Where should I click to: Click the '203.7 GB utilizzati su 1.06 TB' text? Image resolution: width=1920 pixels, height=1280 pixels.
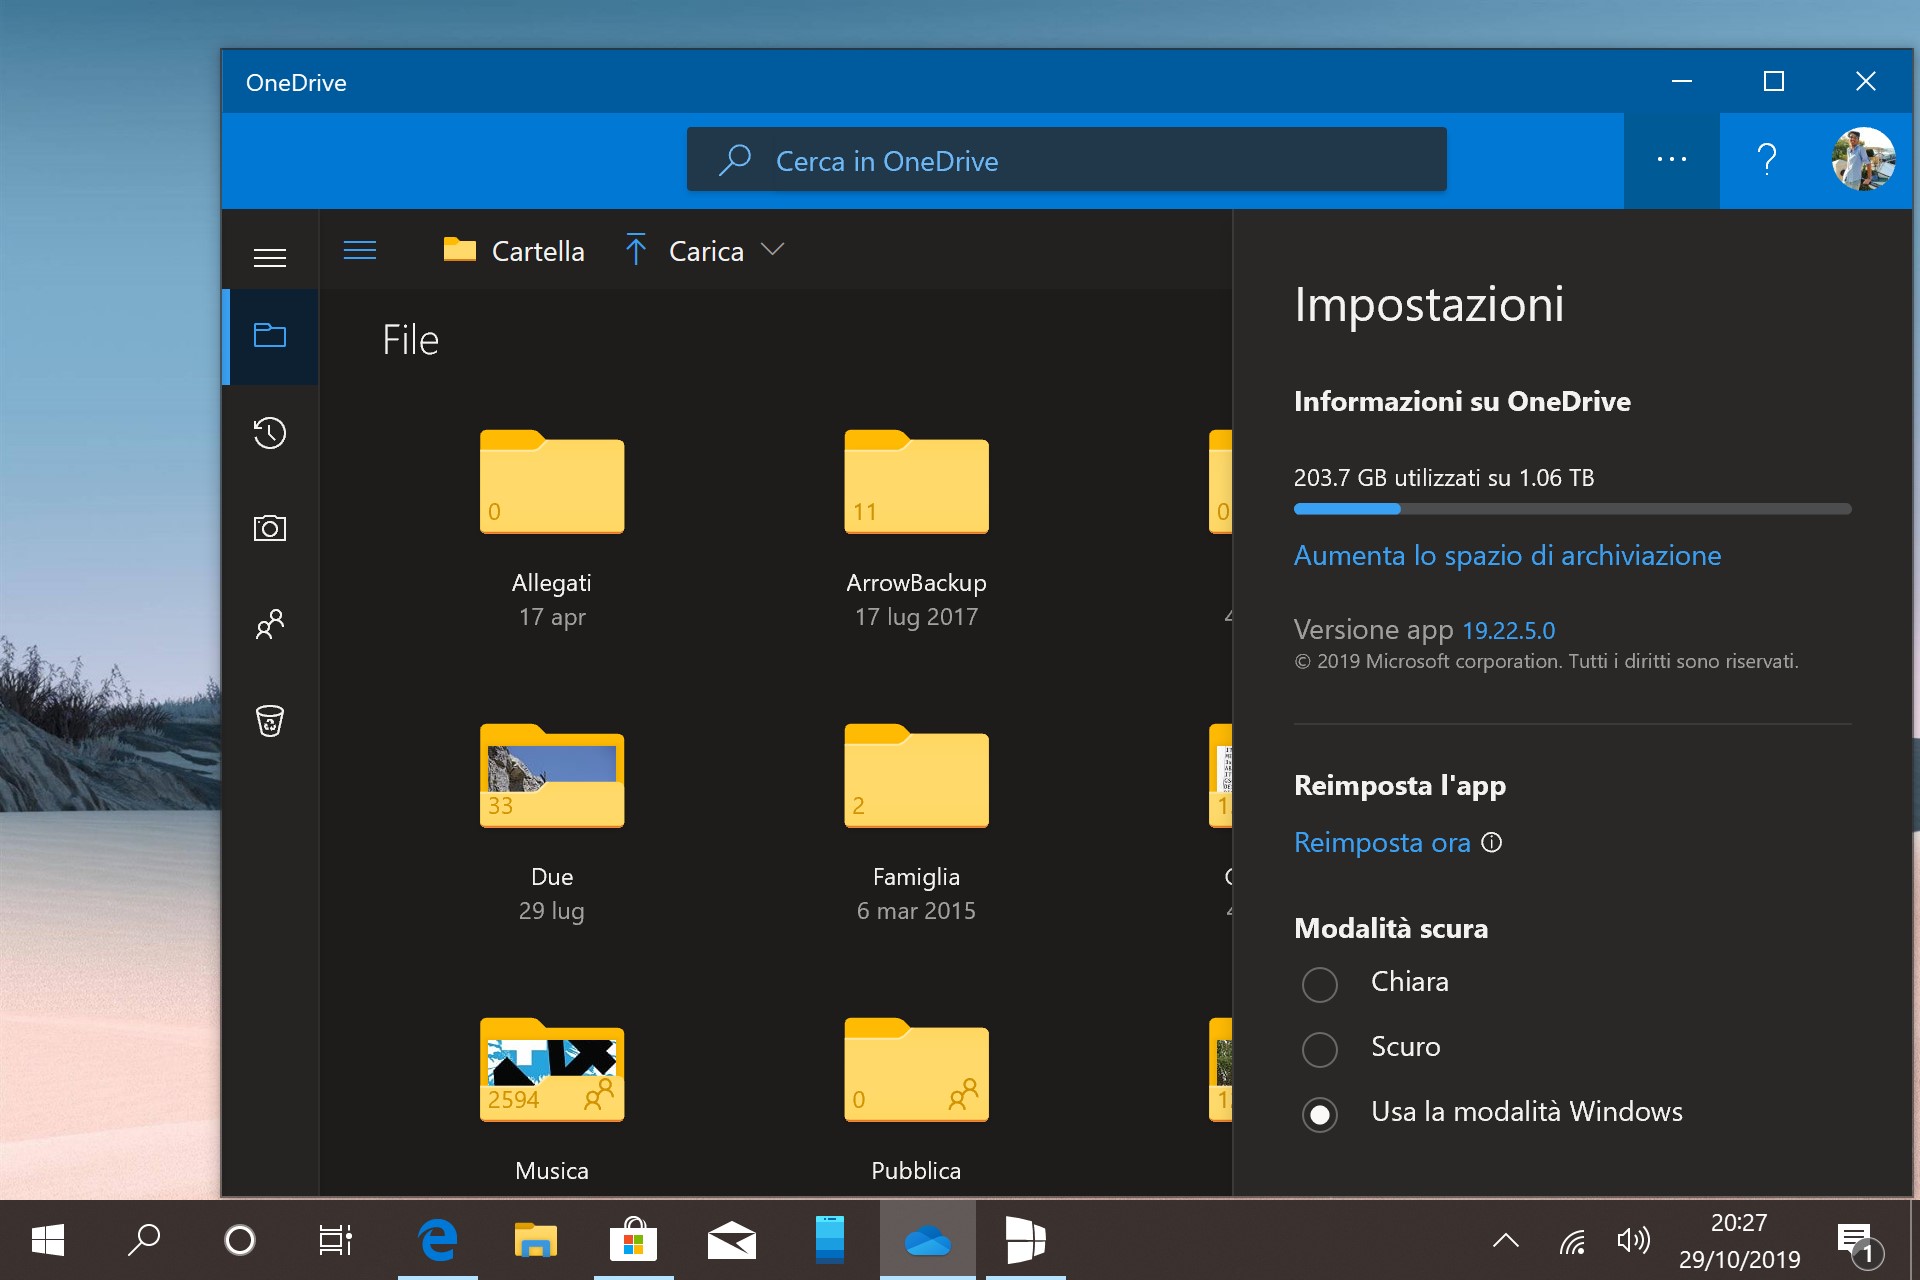pyautogui.click(x=1444, y=478)
